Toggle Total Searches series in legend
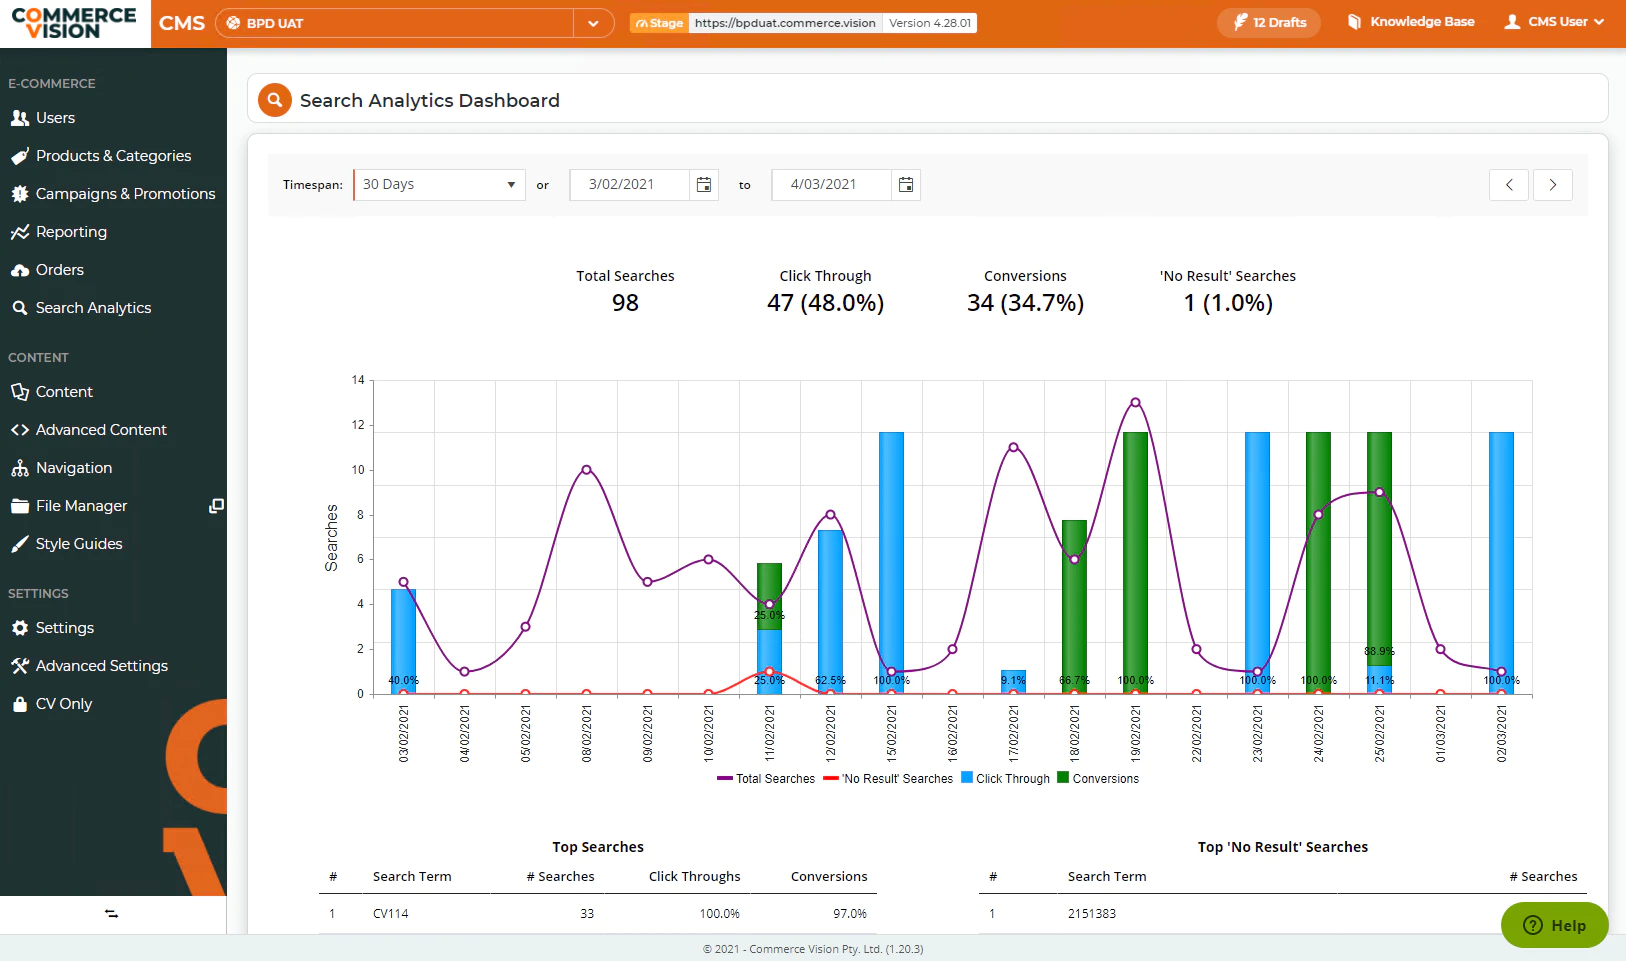Screen dimensions: 1626x961 coord(766,779)
